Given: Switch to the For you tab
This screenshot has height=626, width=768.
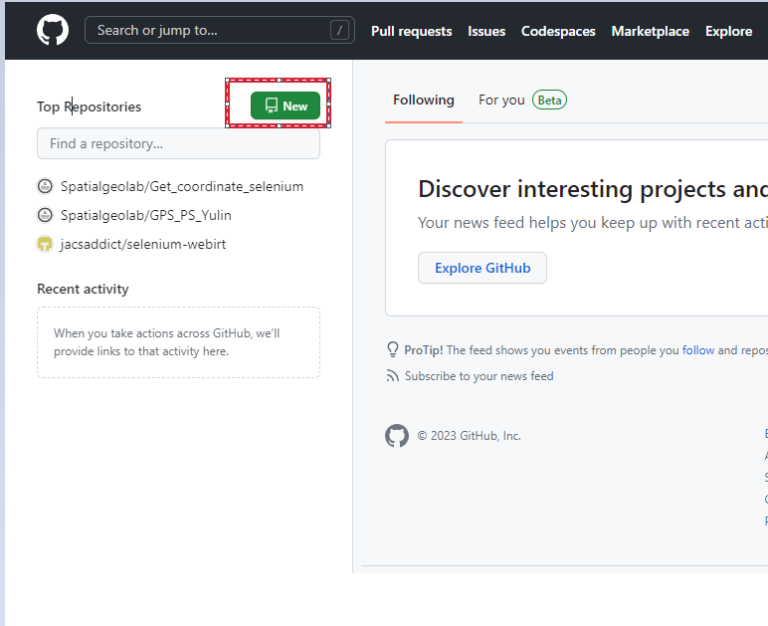Looking at the screenshot, I should pyautogui.click(x=501, y=100).
